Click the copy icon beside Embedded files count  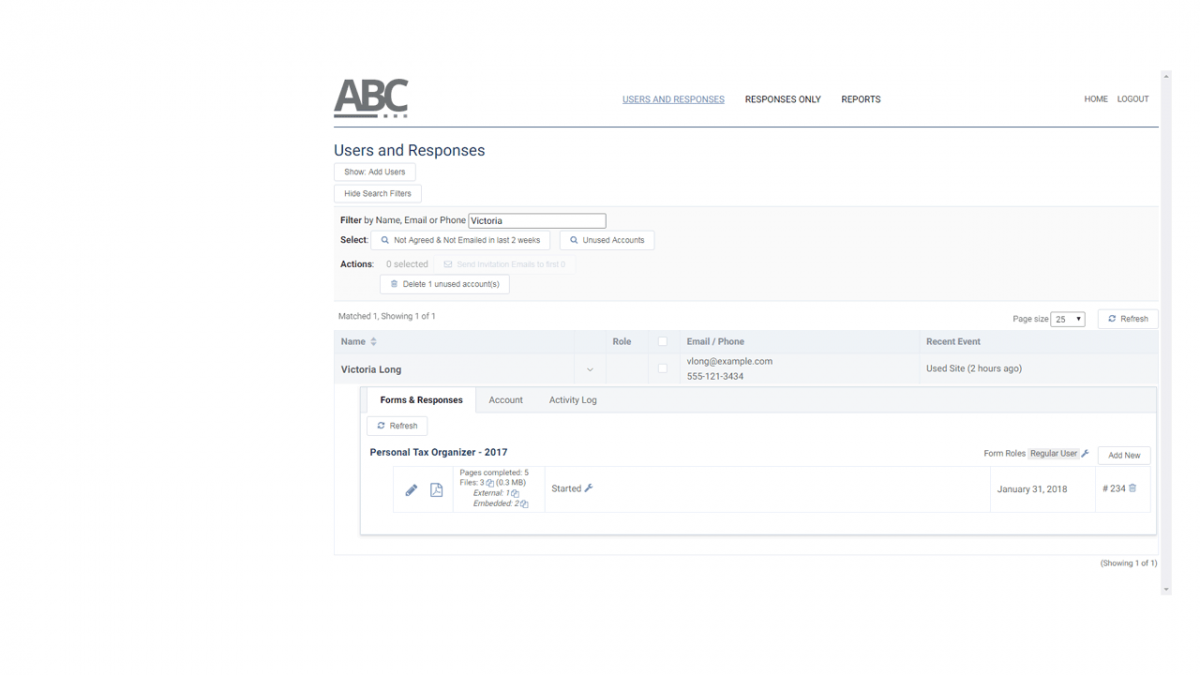click(524, 505)
